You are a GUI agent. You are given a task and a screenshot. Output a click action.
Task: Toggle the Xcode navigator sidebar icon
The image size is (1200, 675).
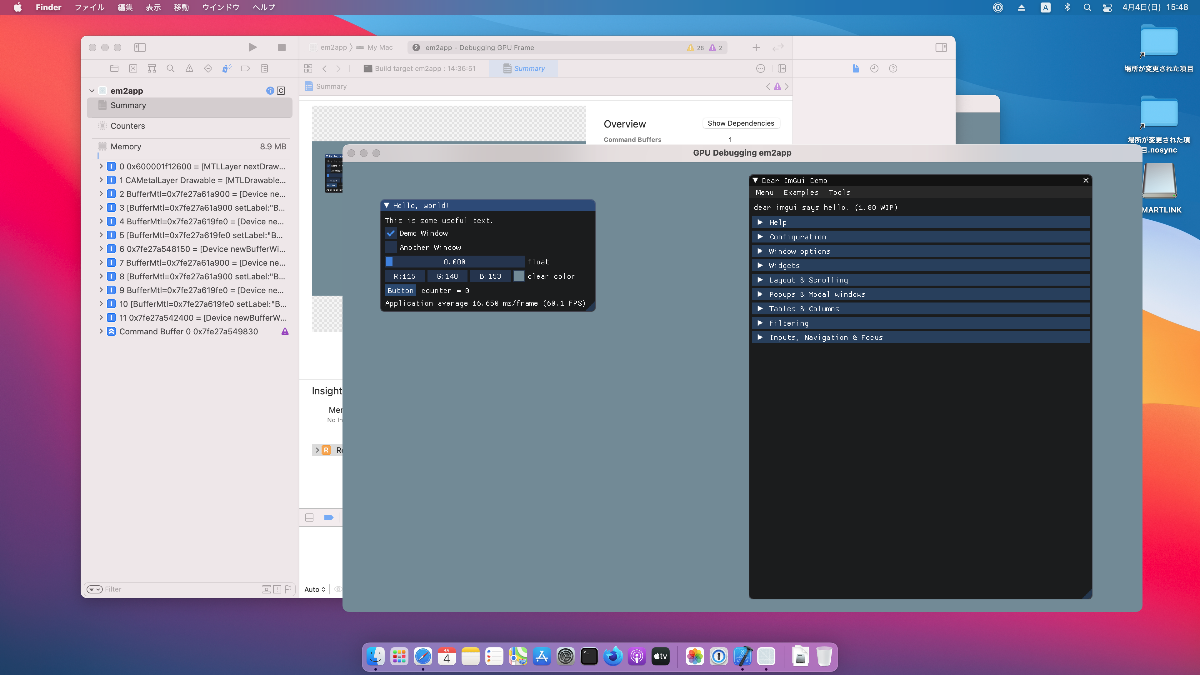pyautogui.click(x=140, y=47)
